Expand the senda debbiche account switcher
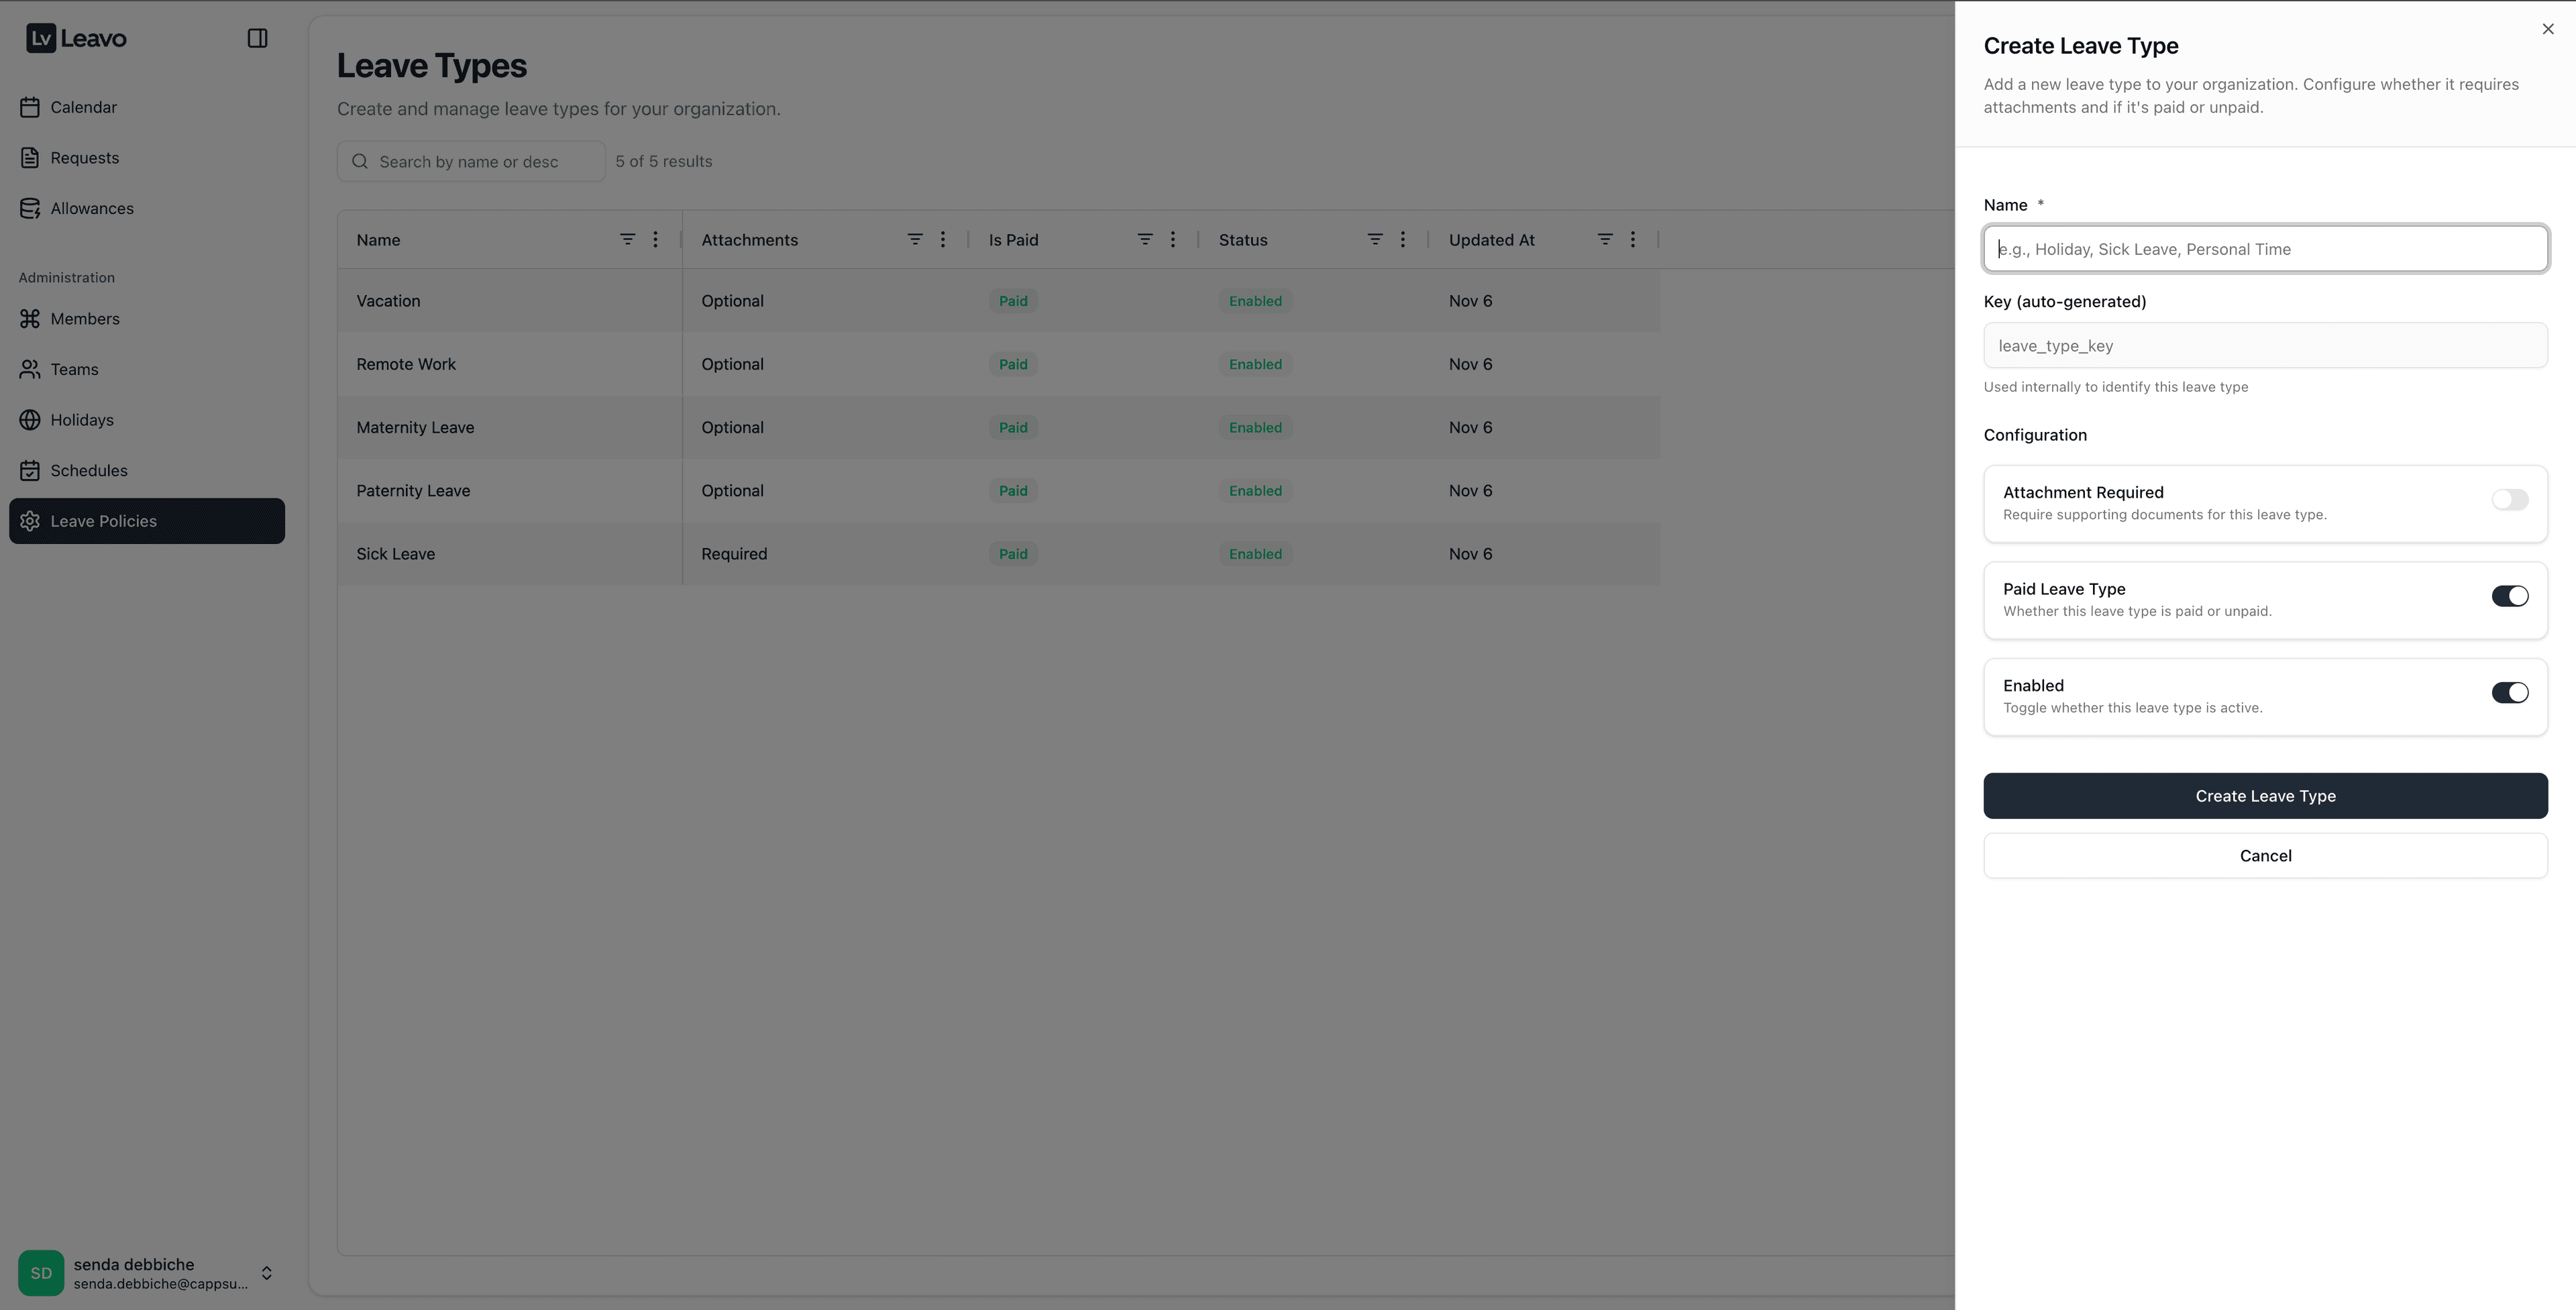Screen dimensions: 2576x1310 (x=266, y=1273)
